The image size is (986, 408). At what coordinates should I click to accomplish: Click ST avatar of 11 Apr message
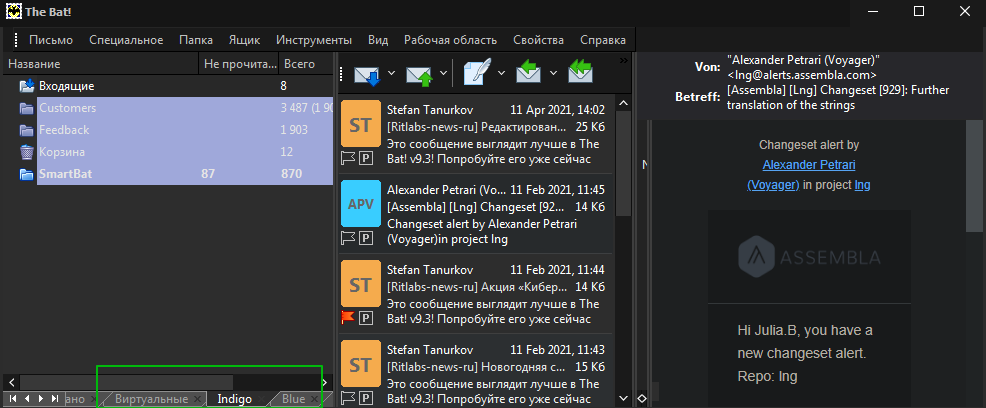pos(360,124)
